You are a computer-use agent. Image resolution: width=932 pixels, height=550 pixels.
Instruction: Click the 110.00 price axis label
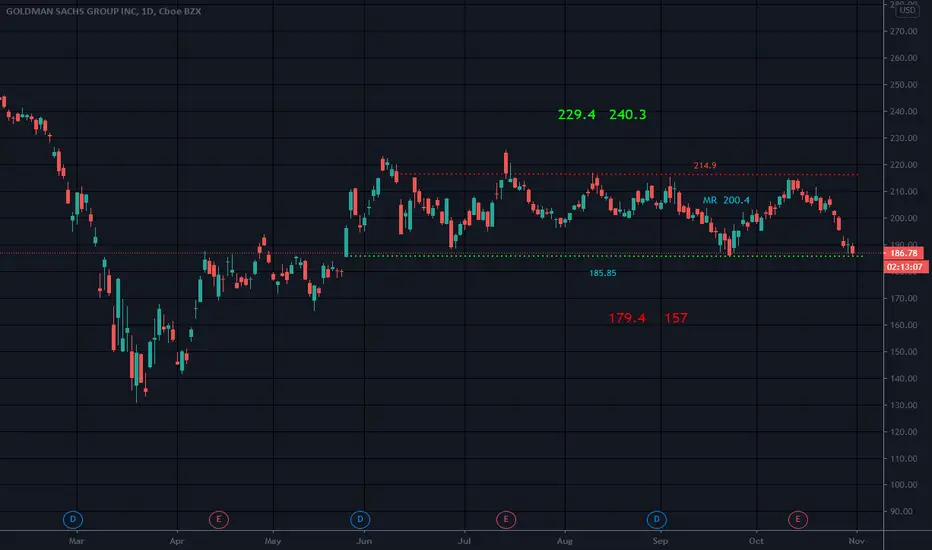pyautogui.click(x=903, y=458)
